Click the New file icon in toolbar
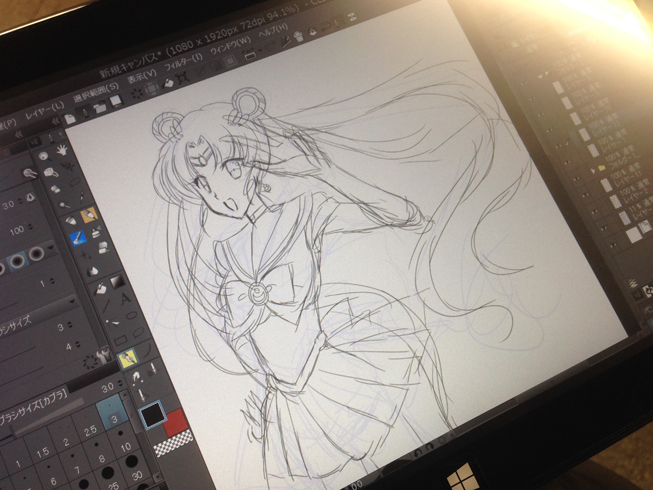Image resolution: width=653 pixels, height=490 pixels. pos(70,119)
